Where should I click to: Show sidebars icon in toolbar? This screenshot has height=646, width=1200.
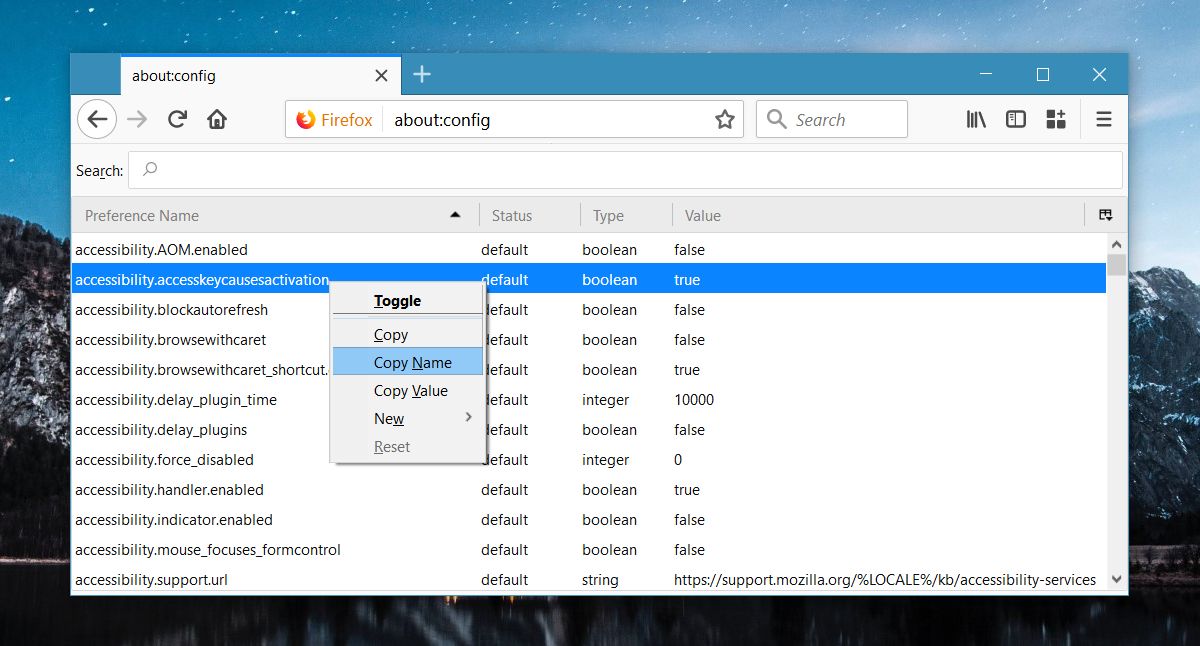point(1016,120)
